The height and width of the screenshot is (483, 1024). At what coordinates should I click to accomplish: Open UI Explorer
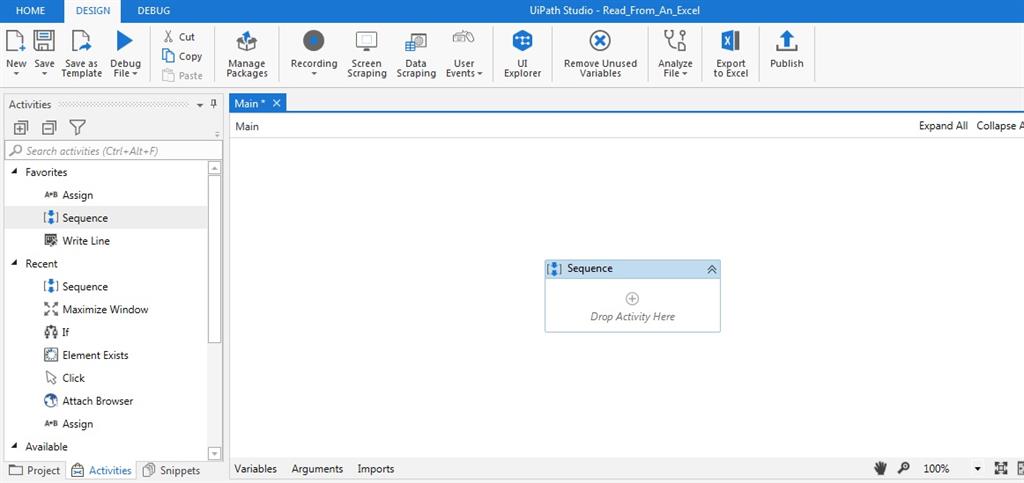pyautogui.click(x=522, y=55)
